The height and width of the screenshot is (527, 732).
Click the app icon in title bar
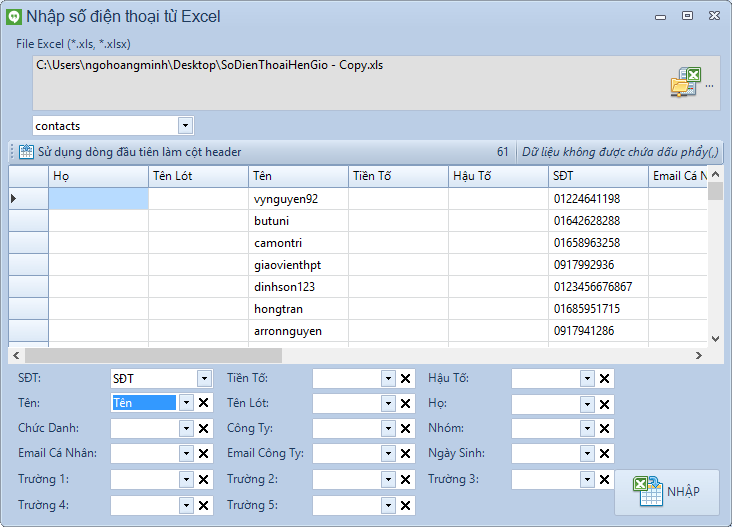click(14, 17)
